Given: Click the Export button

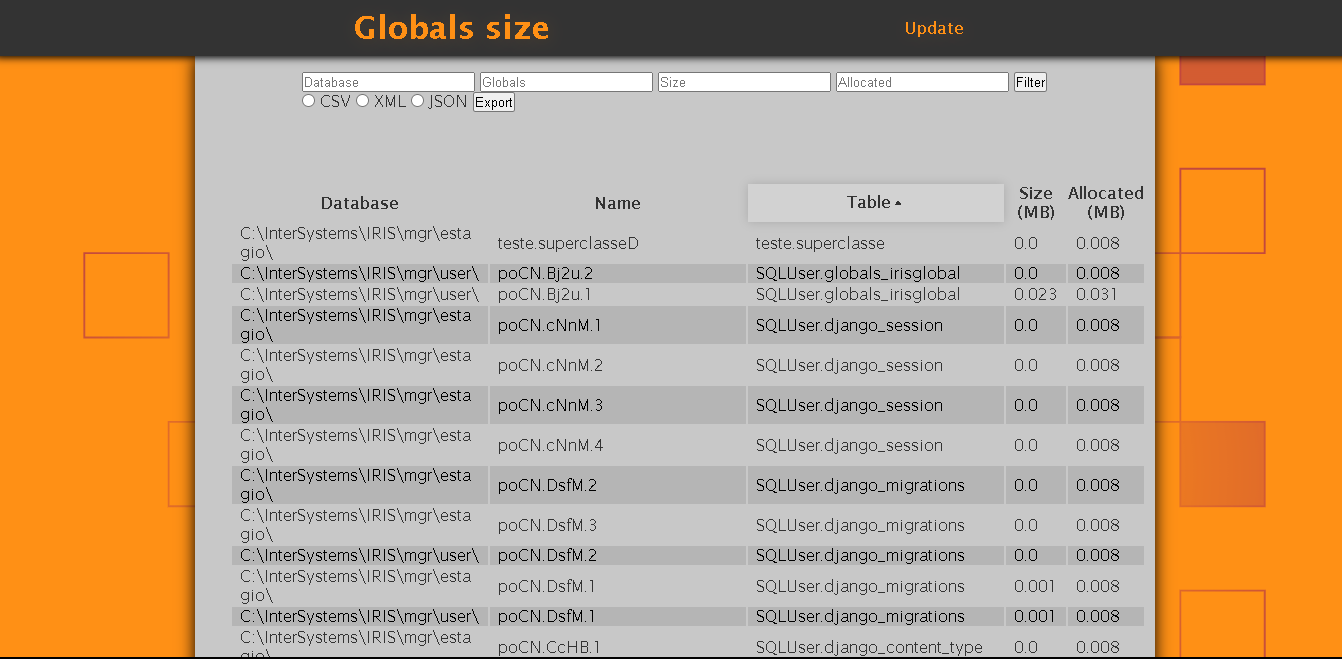Looking at the screenshot, I should coord(493,102).
